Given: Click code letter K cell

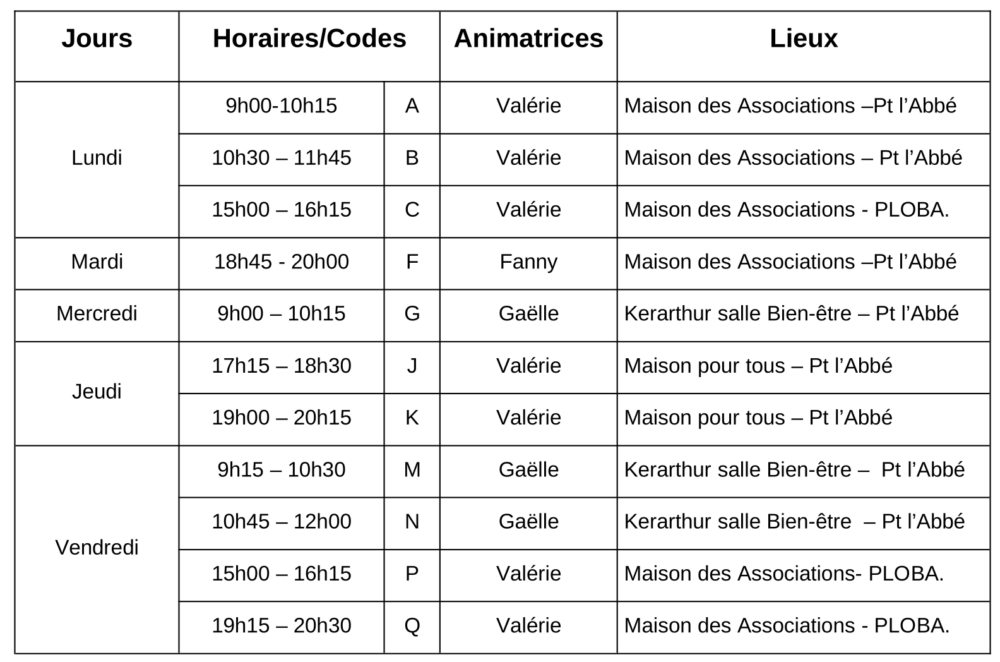Looking at the screenshot, I should pos(412,418).
